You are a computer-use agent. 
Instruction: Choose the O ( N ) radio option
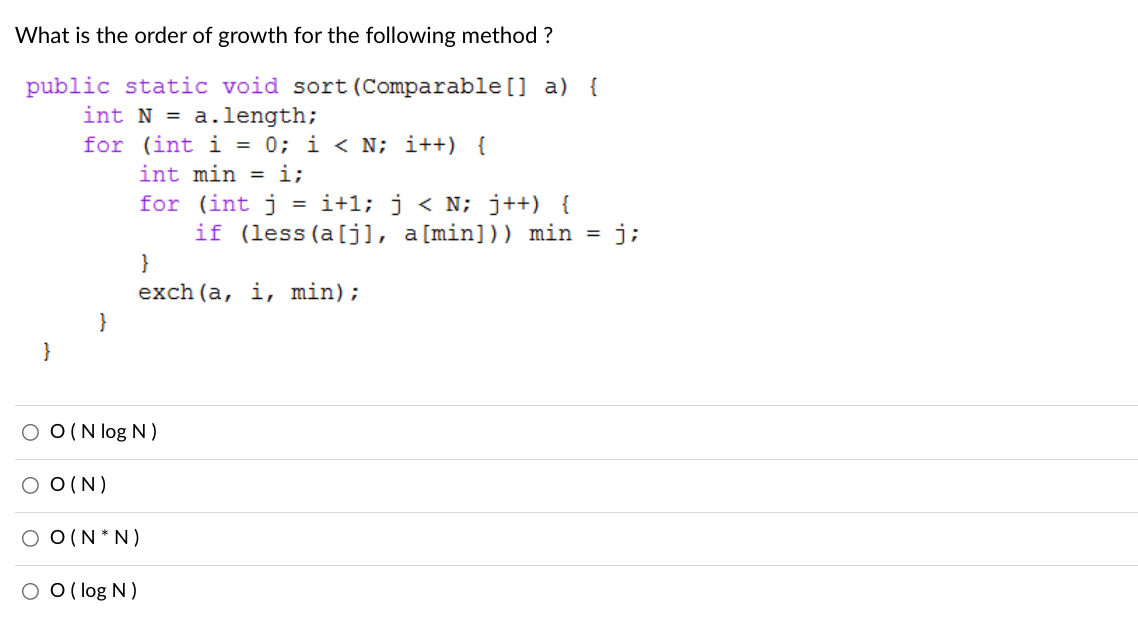click(x=30, y=485)
